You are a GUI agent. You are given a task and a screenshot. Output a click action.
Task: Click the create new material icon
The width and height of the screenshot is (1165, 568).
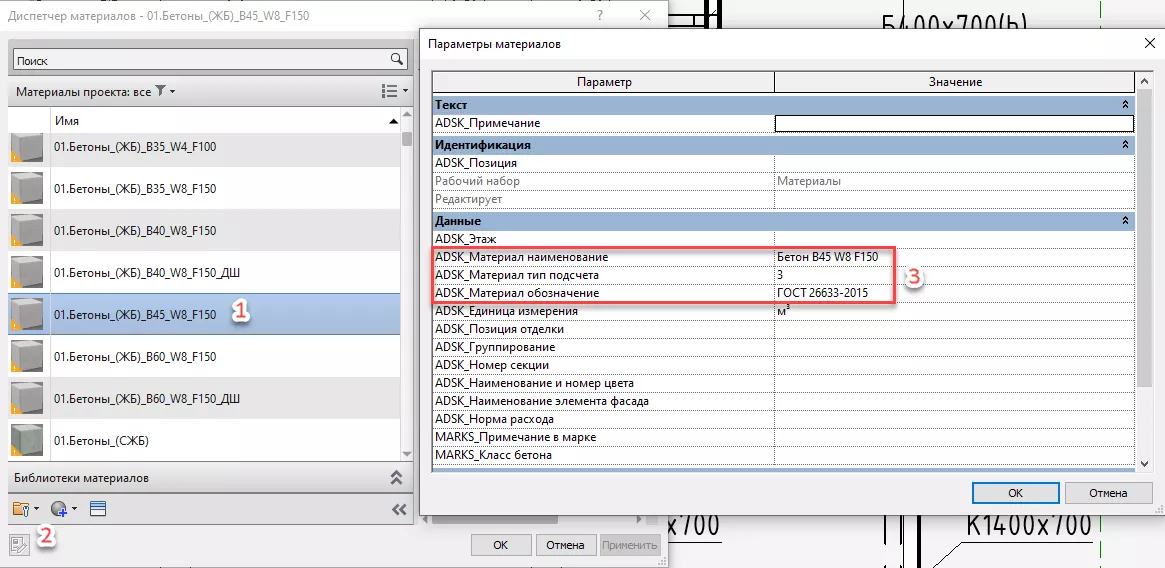pyautogui.click(x=61, y=509)
